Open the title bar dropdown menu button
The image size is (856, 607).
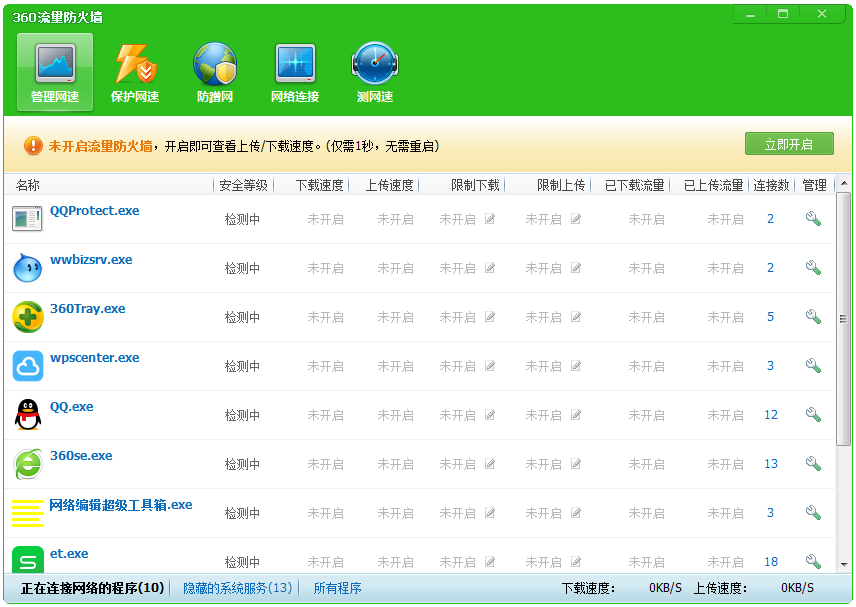pyautogui.click(x=750, y=13)
